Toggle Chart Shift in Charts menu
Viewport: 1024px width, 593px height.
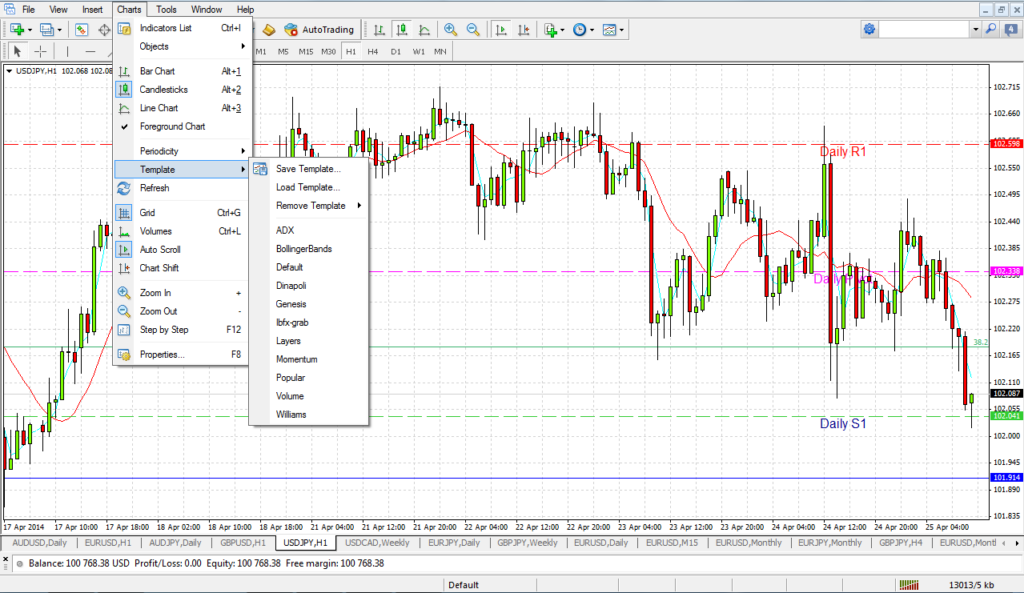[x=182, y=268]
